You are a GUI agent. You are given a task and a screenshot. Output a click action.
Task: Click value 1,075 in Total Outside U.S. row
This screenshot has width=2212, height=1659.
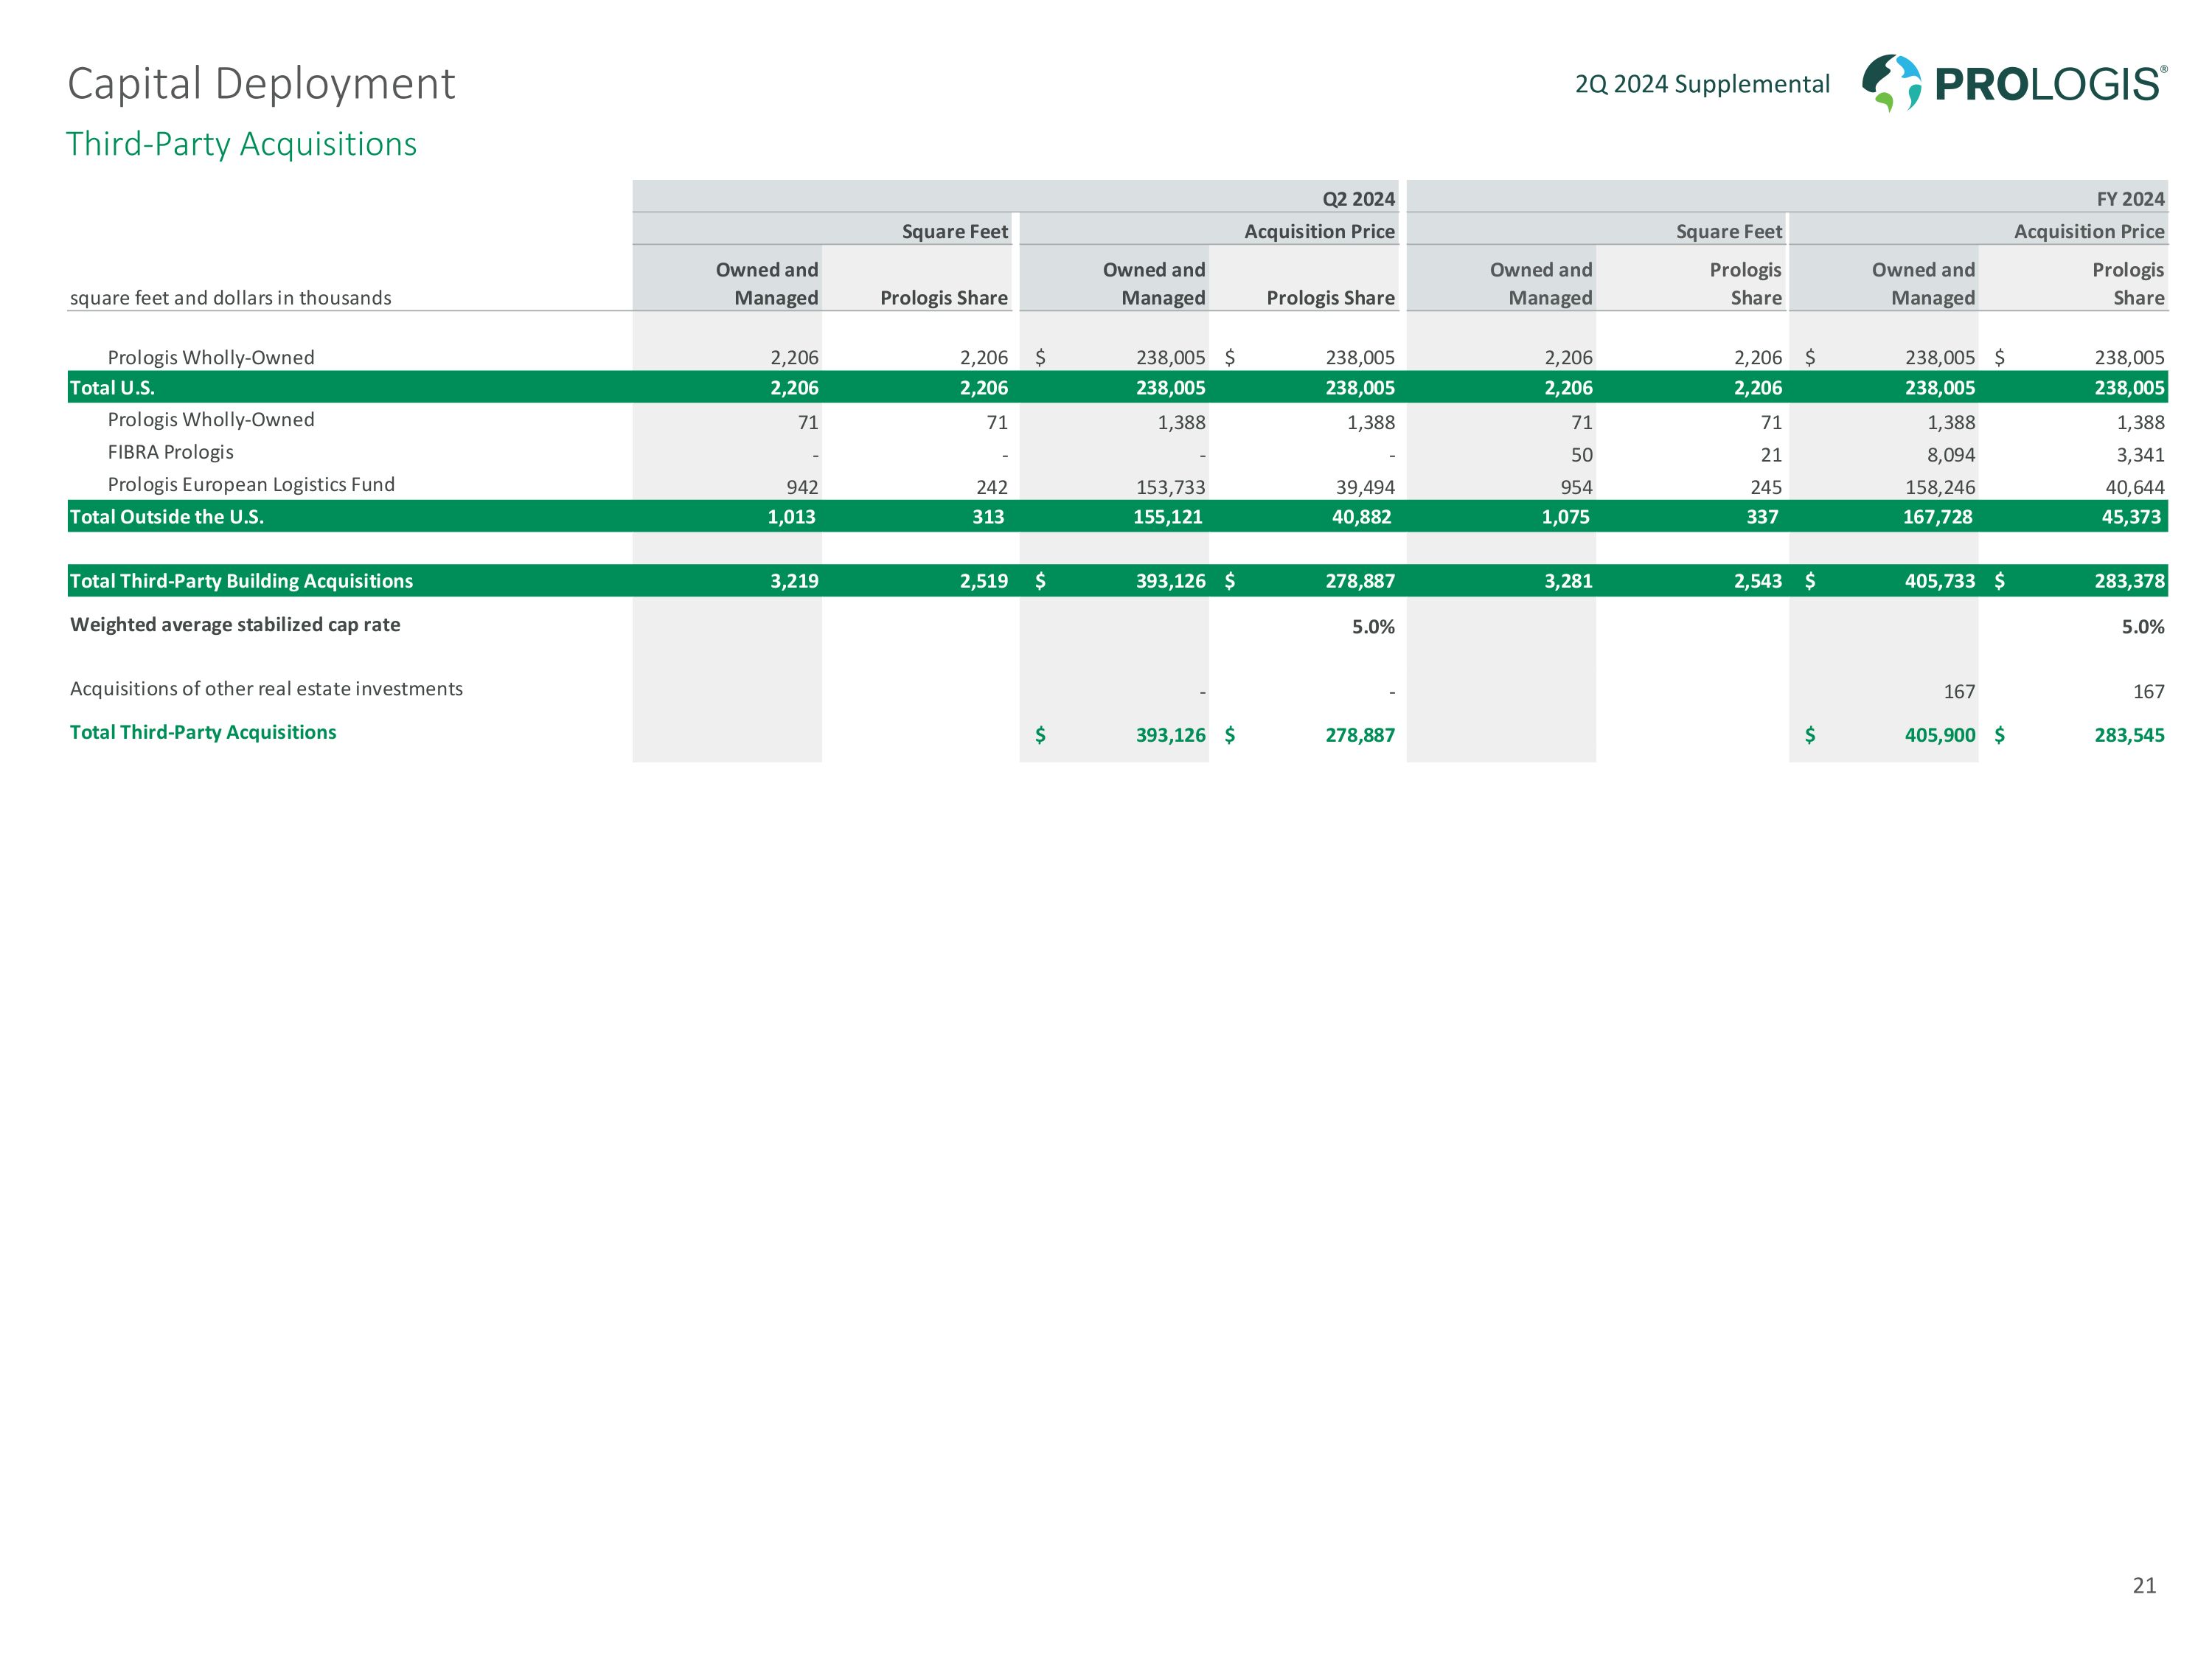click(x=1565, y=517)
